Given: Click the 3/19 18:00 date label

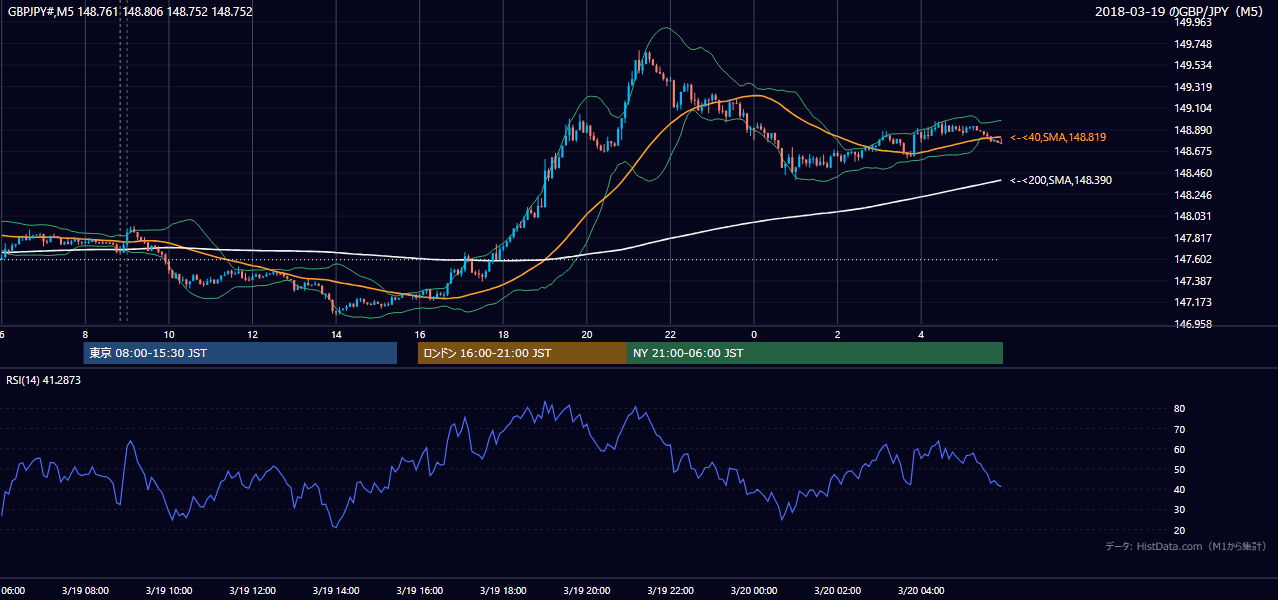Looking at the screenshot, I should [x=503, y=590].
